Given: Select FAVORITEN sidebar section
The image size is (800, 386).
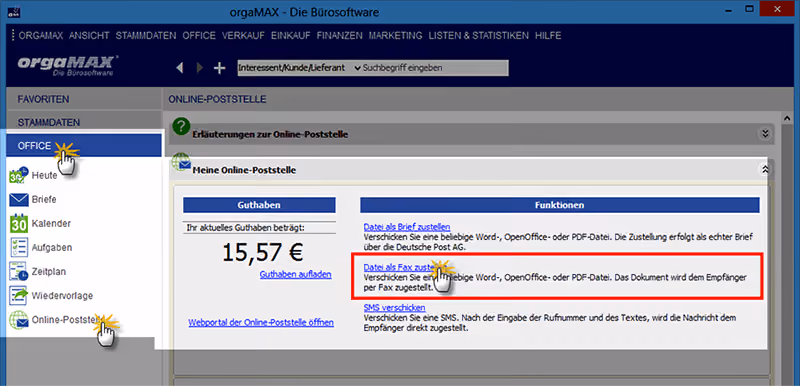Looking at the screenshot, I should (84, 99).
